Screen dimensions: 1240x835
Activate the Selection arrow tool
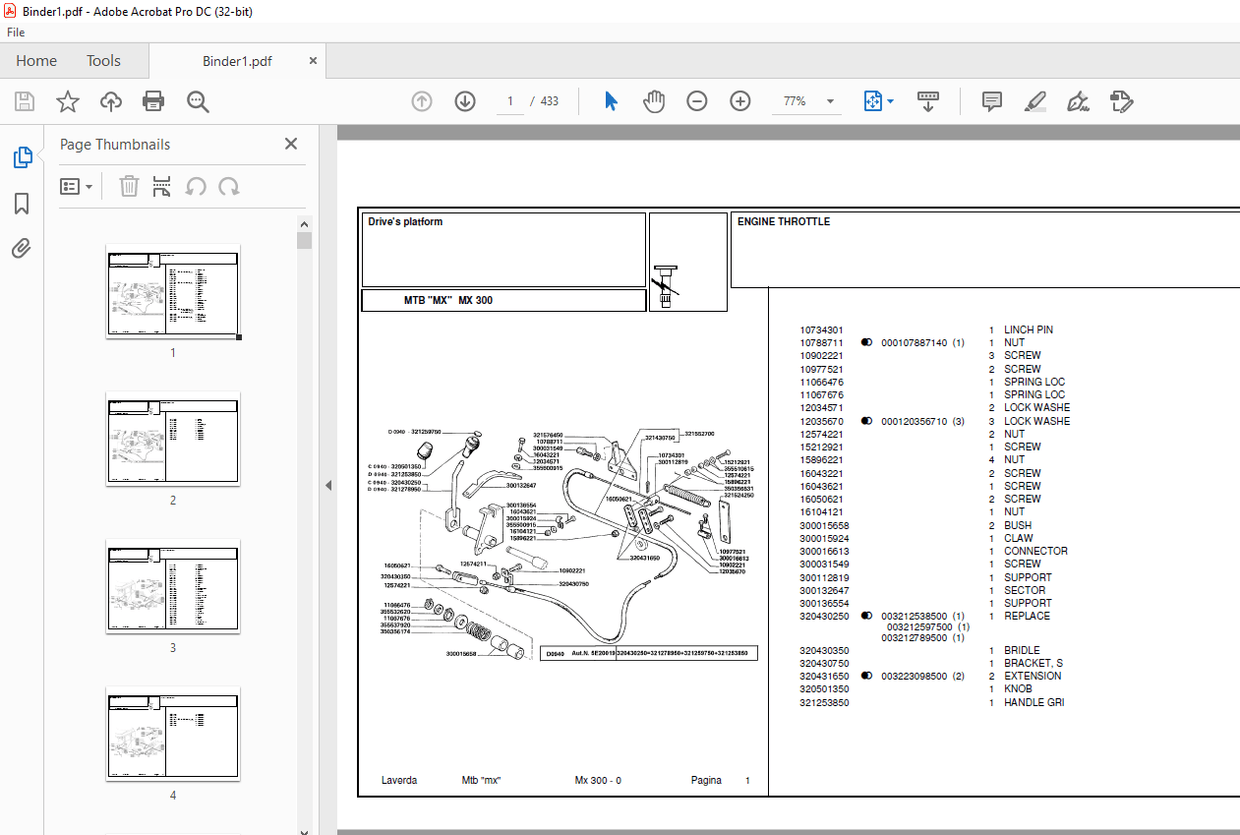610,101
